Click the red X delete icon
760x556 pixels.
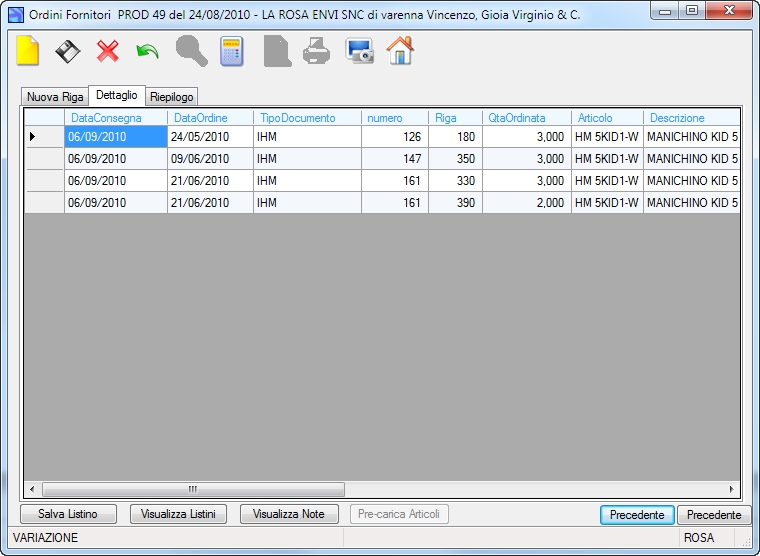pos(108,51)
